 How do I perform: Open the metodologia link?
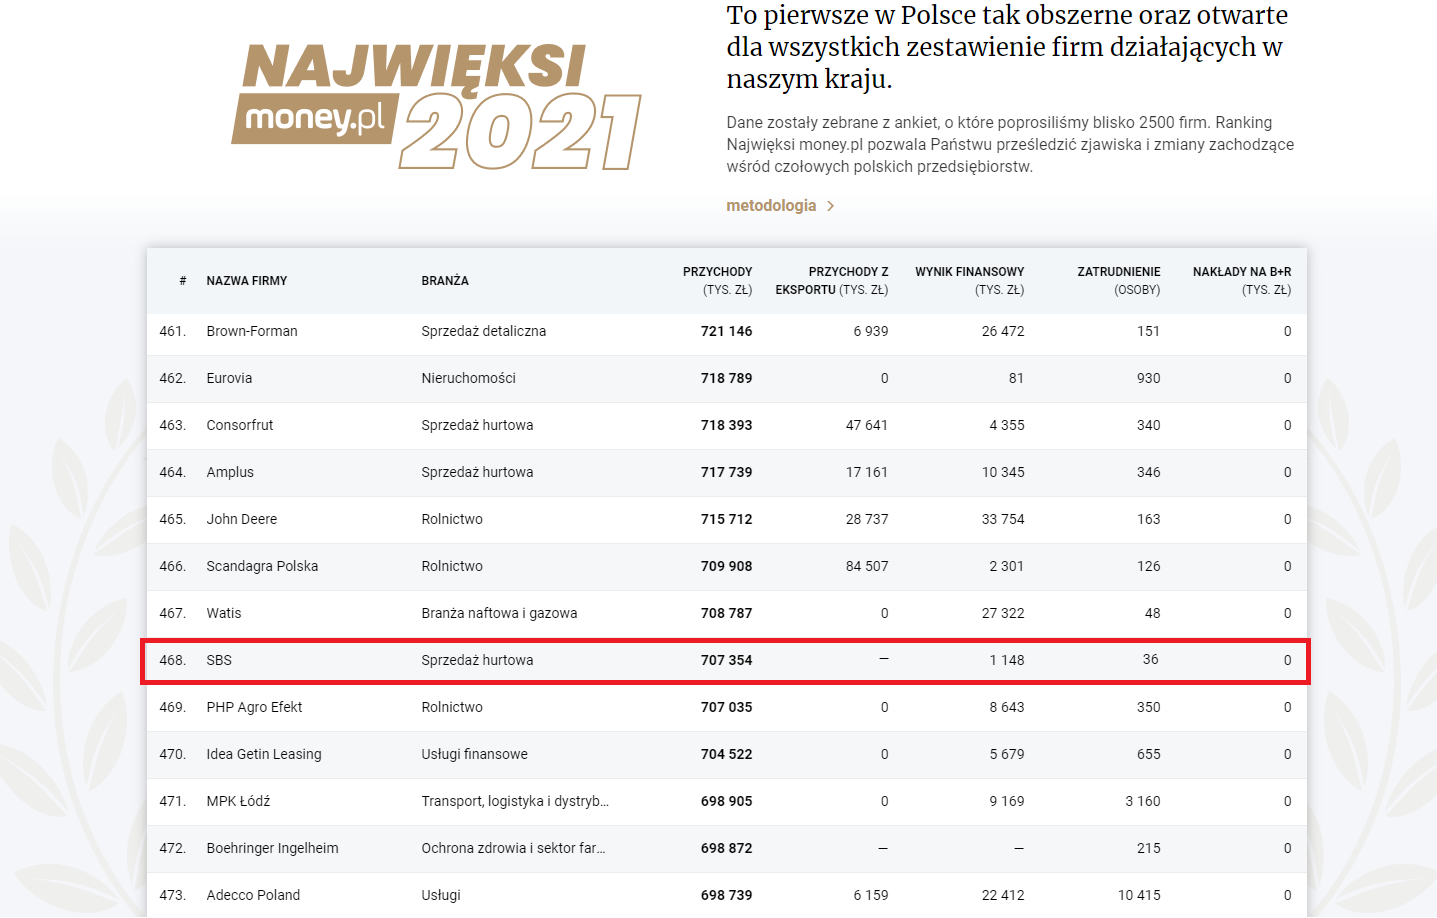pos(771,205)
